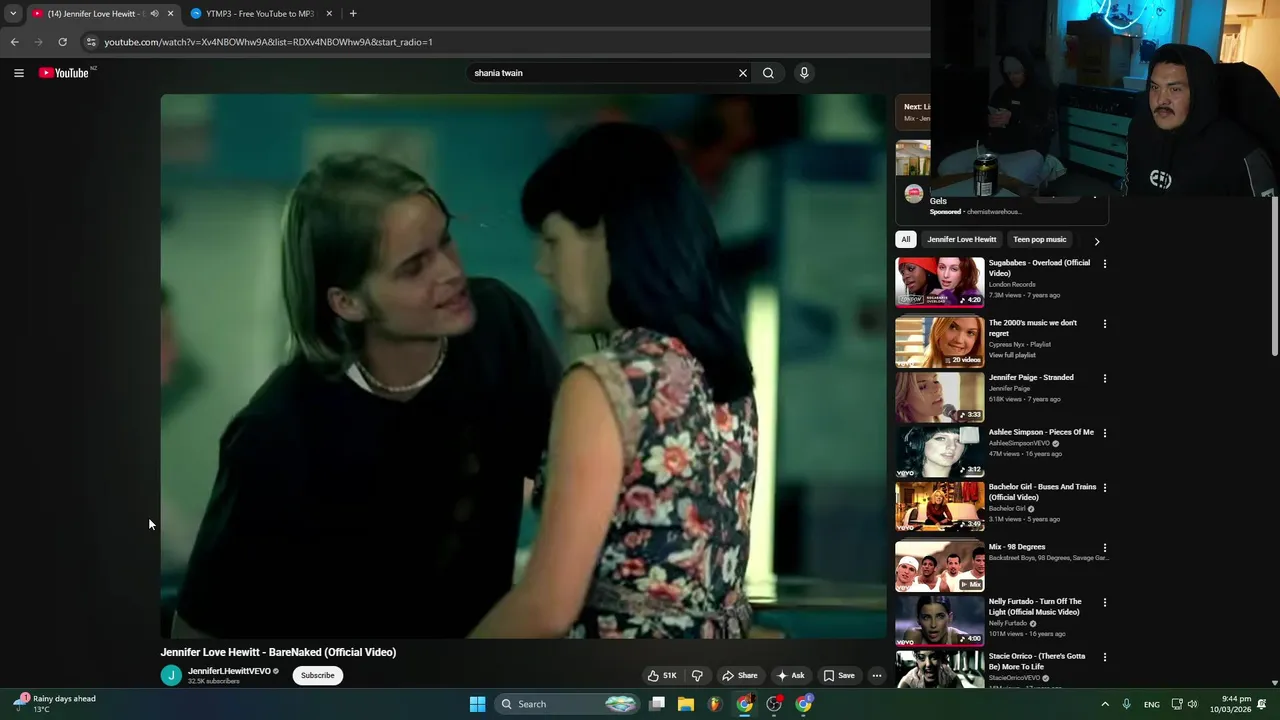
Task: Share the BareNaked video
Action: pos(740,675)
